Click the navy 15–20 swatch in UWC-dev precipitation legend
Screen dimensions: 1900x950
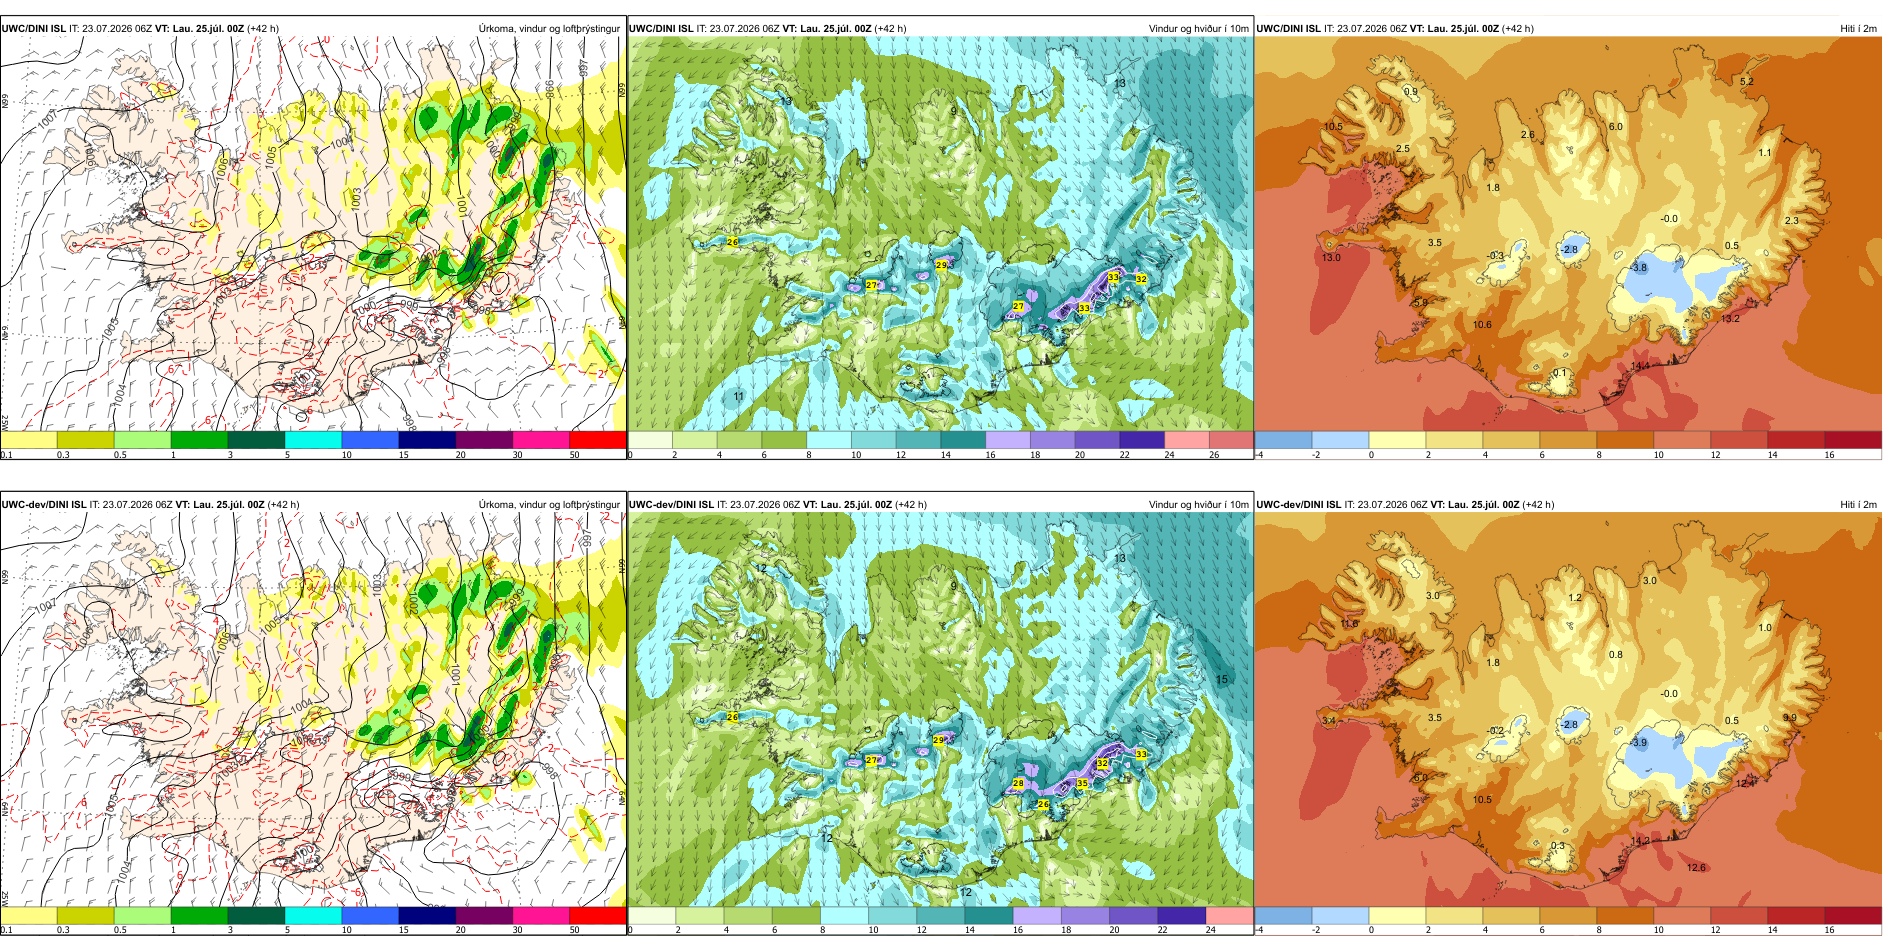pos(427,915)
